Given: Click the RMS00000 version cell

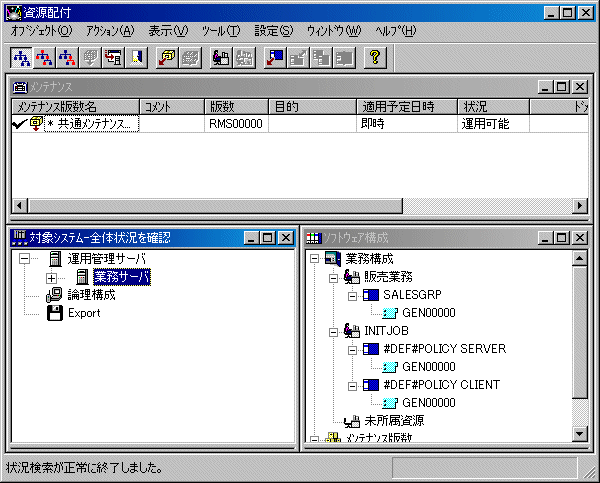Looking at the screenshot, I should (x=236, y=124).
